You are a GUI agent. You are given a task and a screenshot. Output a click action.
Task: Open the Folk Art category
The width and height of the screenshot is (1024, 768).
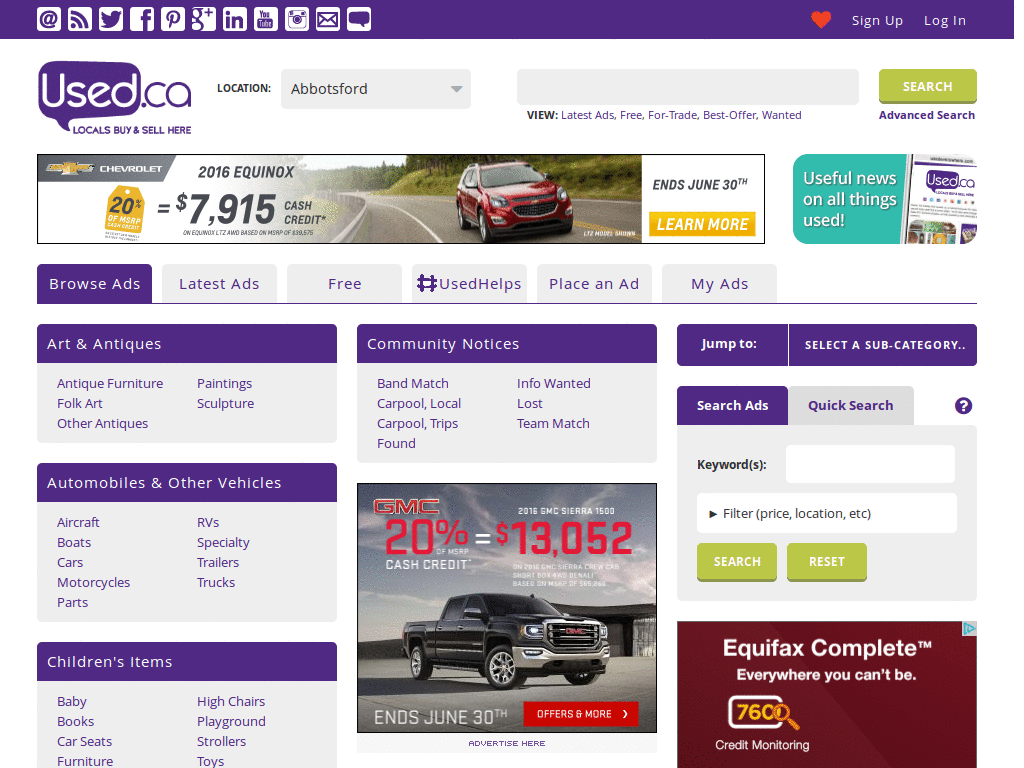[80, 404]
